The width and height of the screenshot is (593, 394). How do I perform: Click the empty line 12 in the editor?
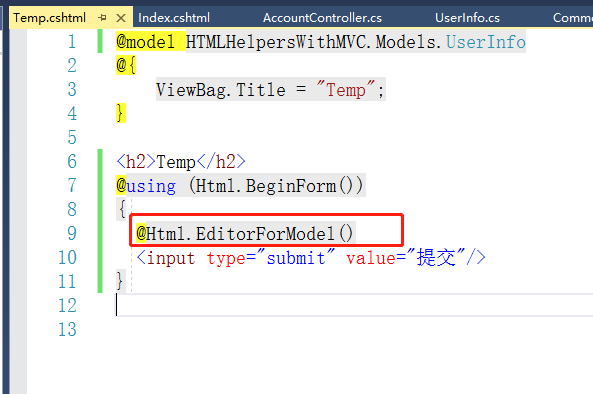pyautogui.click(x=354, y=305)
